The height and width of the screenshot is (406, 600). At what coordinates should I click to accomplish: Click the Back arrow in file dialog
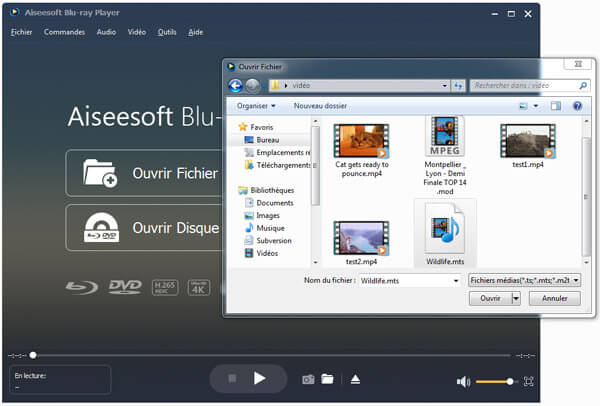[236, 86]
